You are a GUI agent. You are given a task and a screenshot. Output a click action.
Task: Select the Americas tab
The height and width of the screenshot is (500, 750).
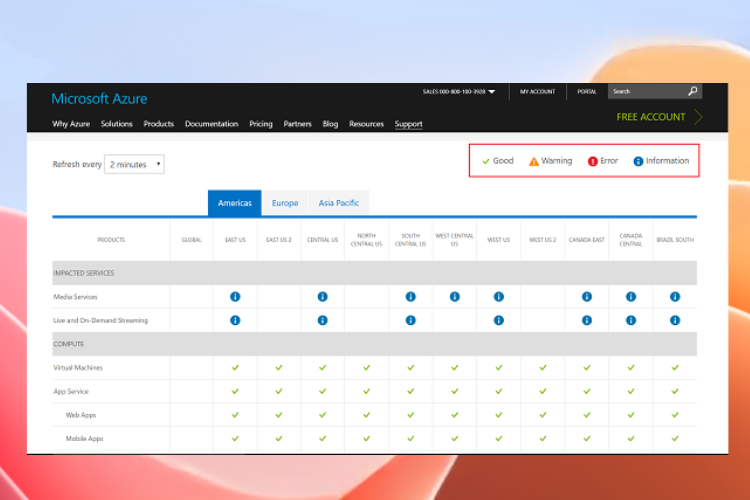point(234,203)
